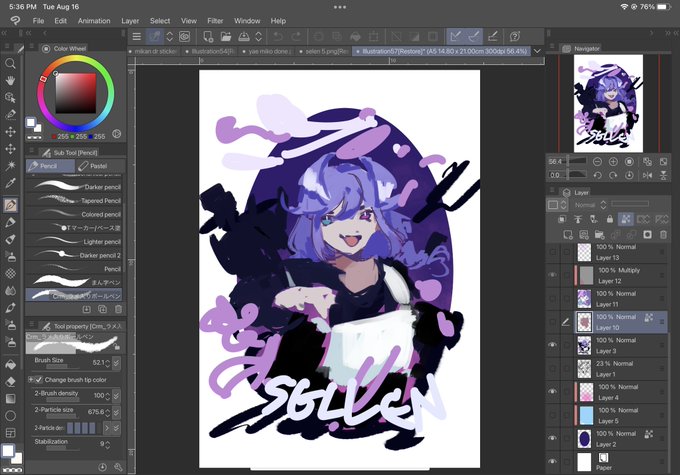680x475 pixels.
Task: Click the Undo arrow icon
Action: (278, 37)
